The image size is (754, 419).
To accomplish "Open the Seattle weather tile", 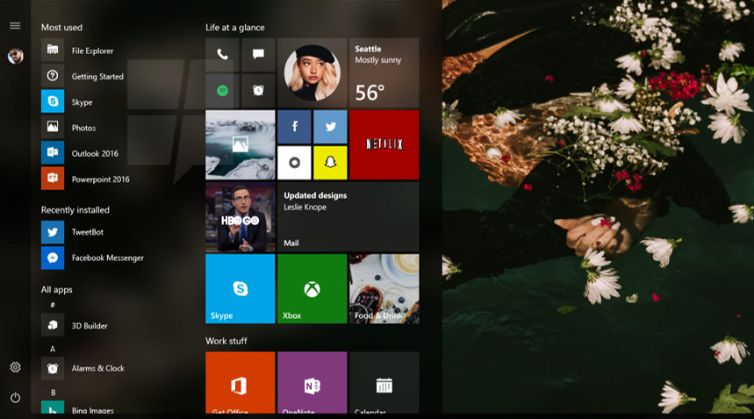I will 384,73.
